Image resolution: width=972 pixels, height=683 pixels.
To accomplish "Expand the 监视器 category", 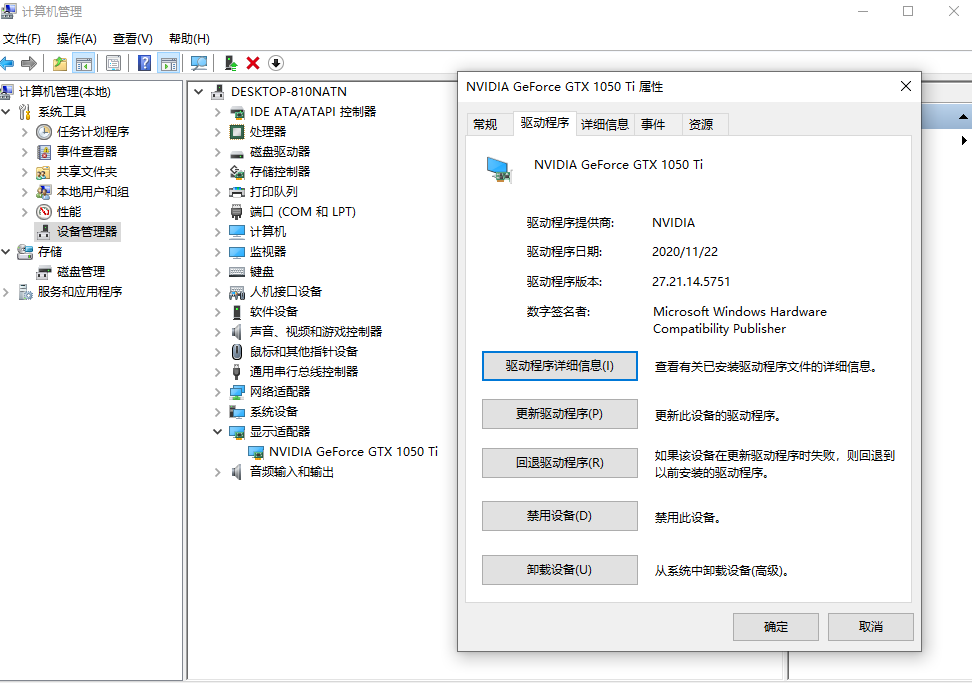I will pyautogui.click(x=218, y=252).
